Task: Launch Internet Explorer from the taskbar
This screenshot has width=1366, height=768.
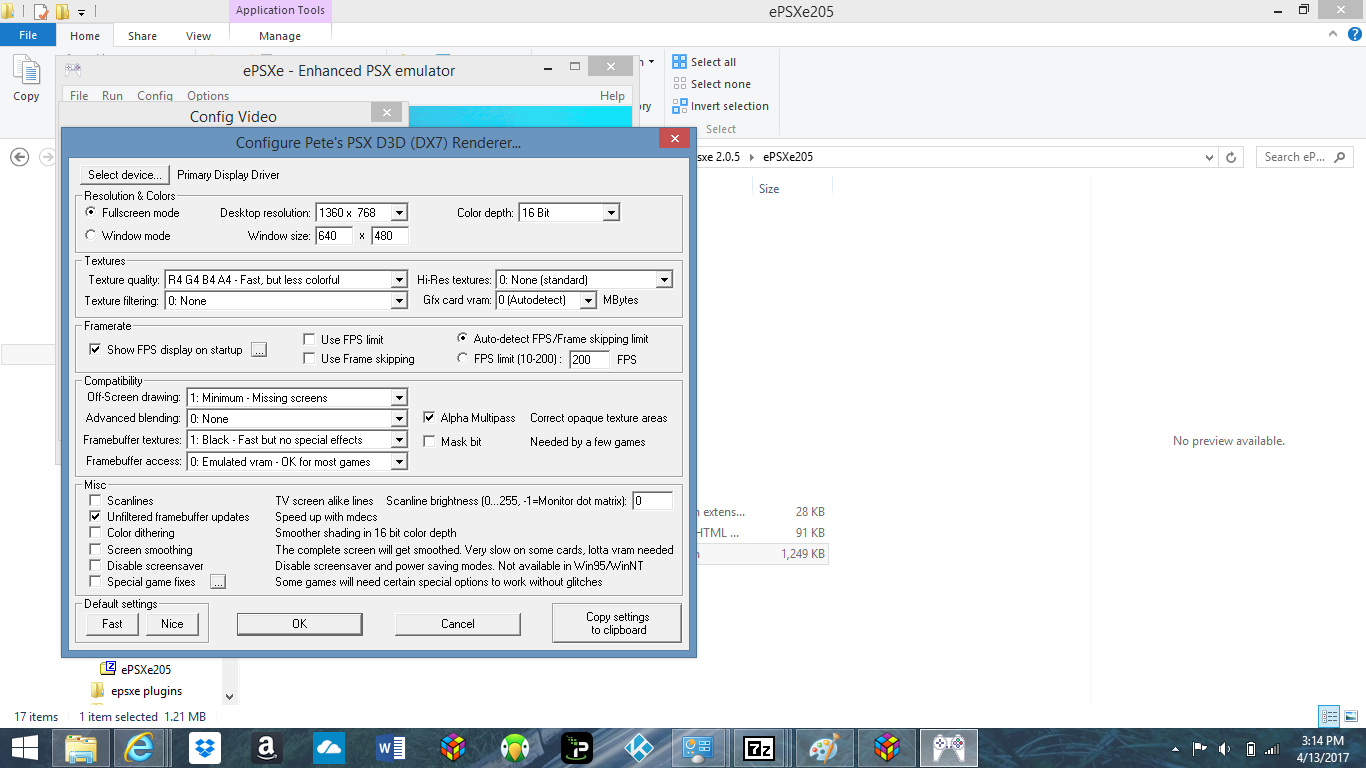Action: (138, 747)
